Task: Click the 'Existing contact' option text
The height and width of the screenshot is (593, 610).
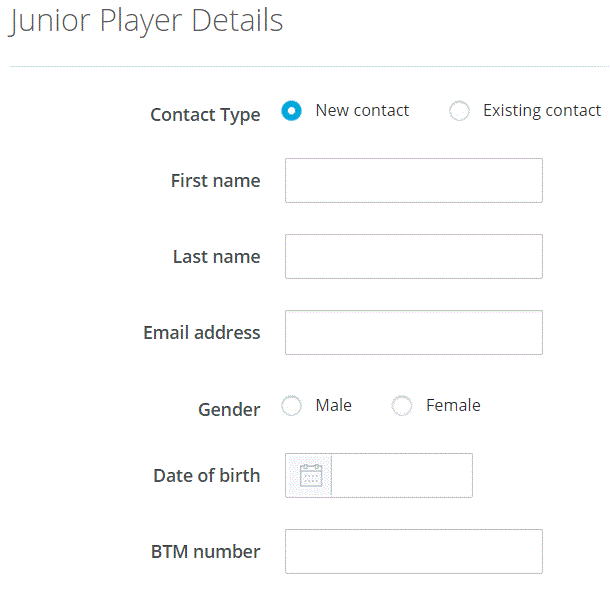Action: [x=541, y=110]
